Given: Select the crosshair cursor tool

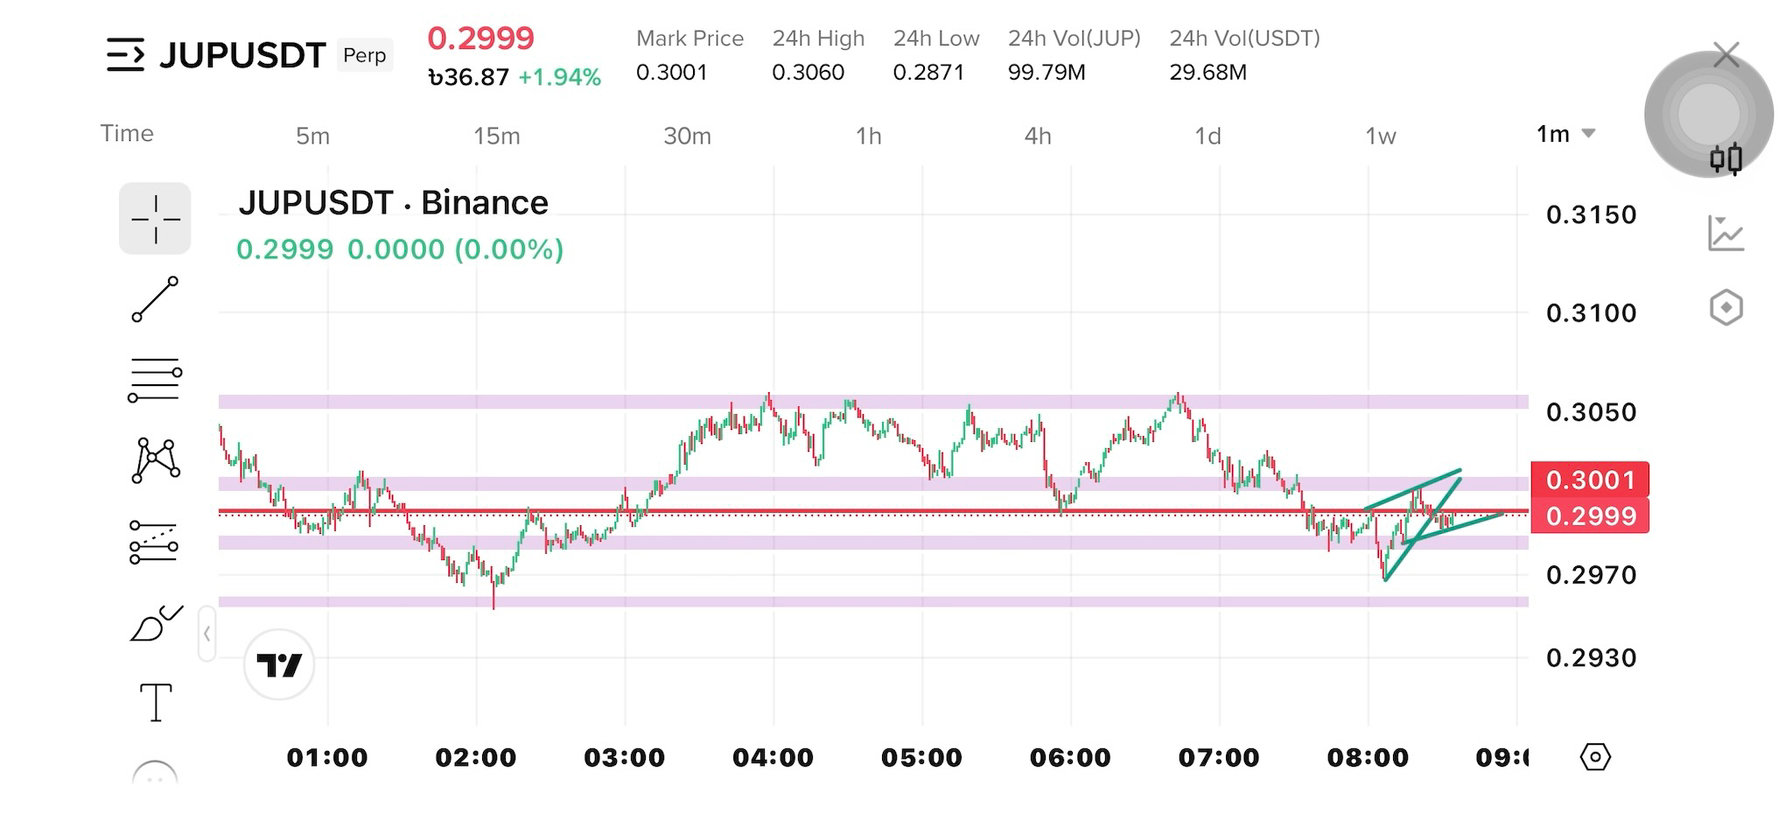Looking at the screenshot, I should [155, 218].
